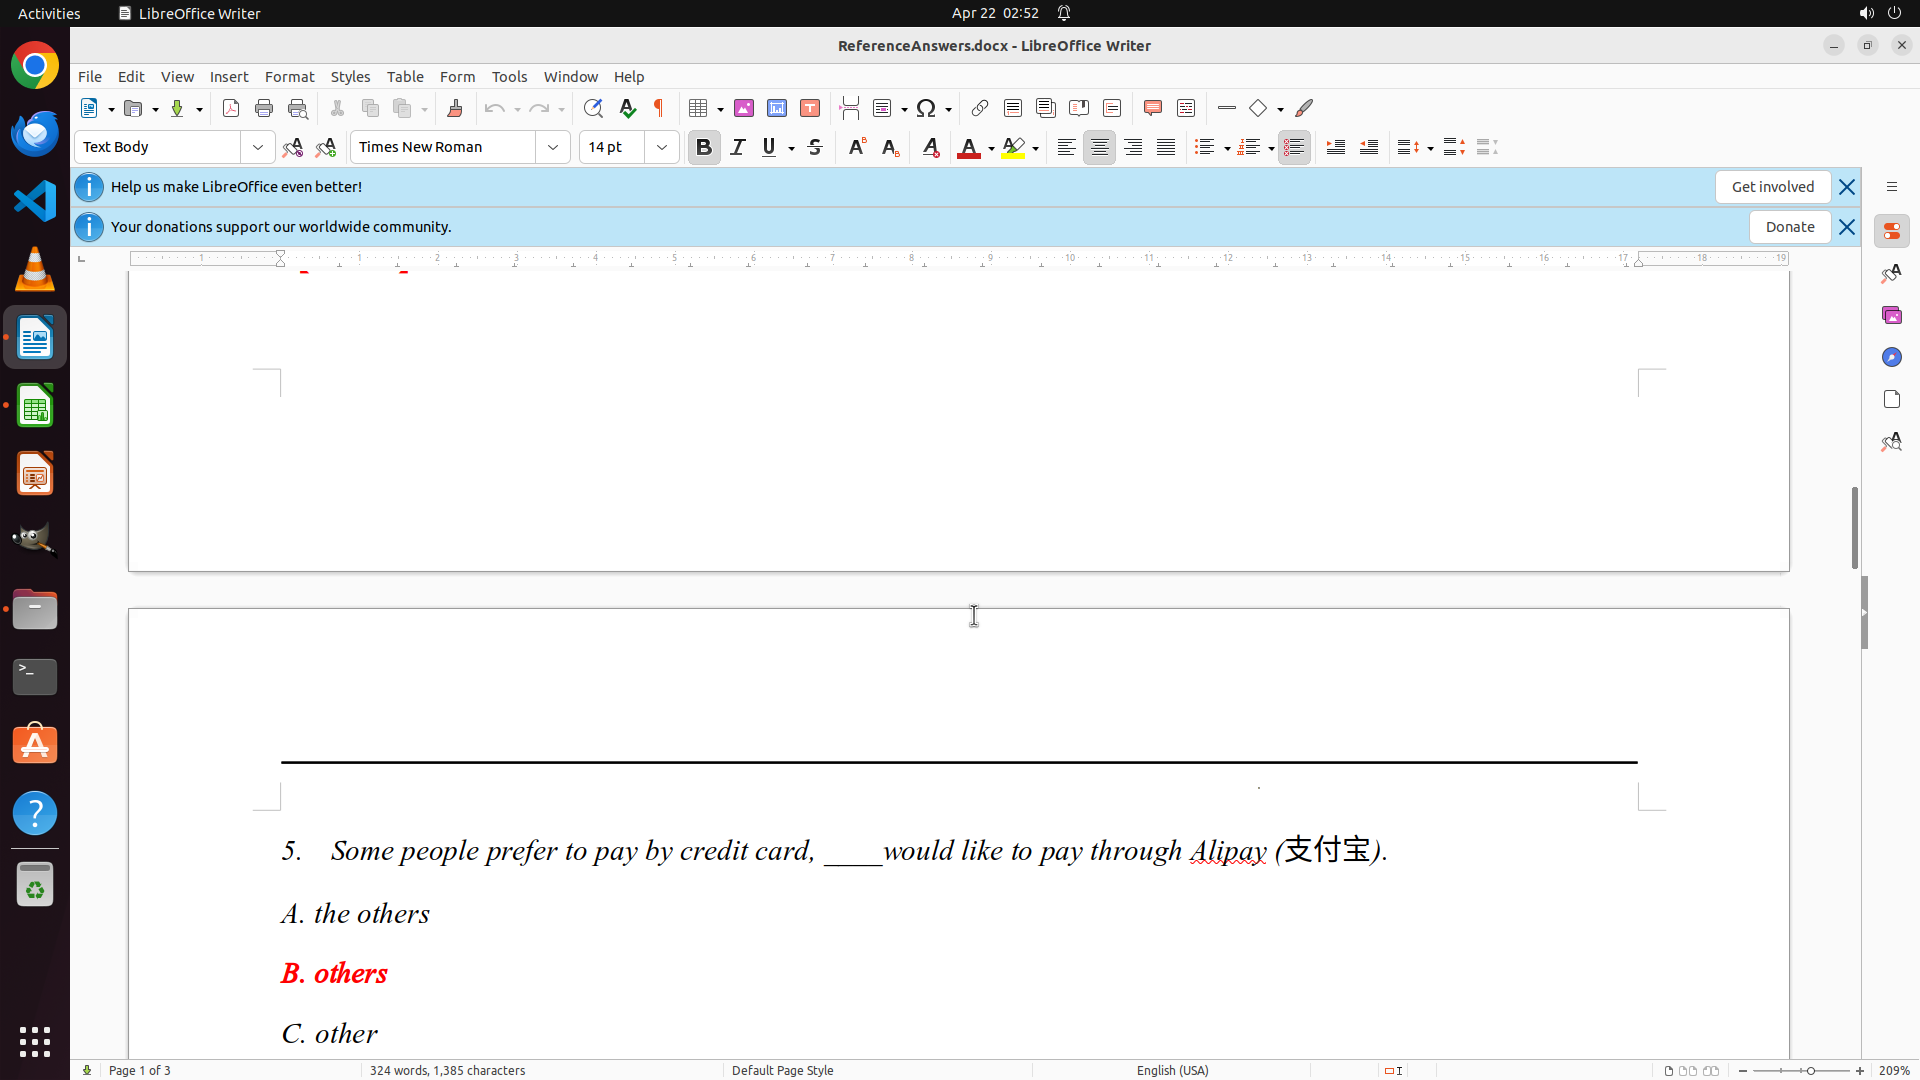Expand the paragraph style dropdown
This screenshot has width=1920, height=1080.
(258, 147)
